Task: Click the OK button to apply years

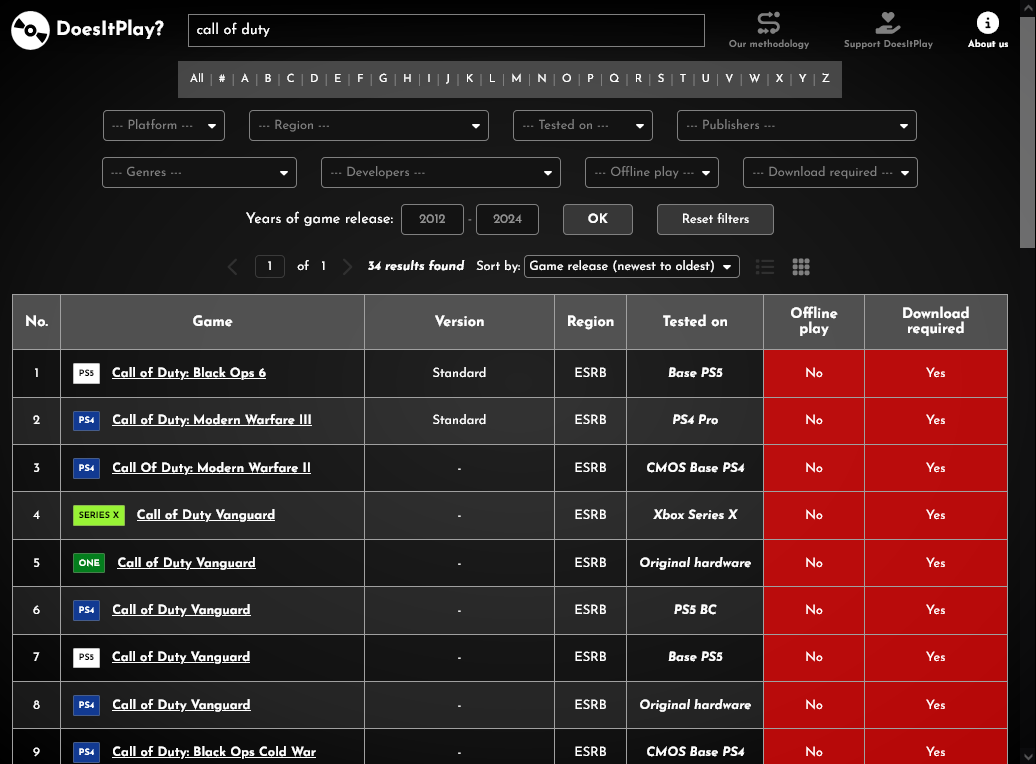Action: coord(598,219)
